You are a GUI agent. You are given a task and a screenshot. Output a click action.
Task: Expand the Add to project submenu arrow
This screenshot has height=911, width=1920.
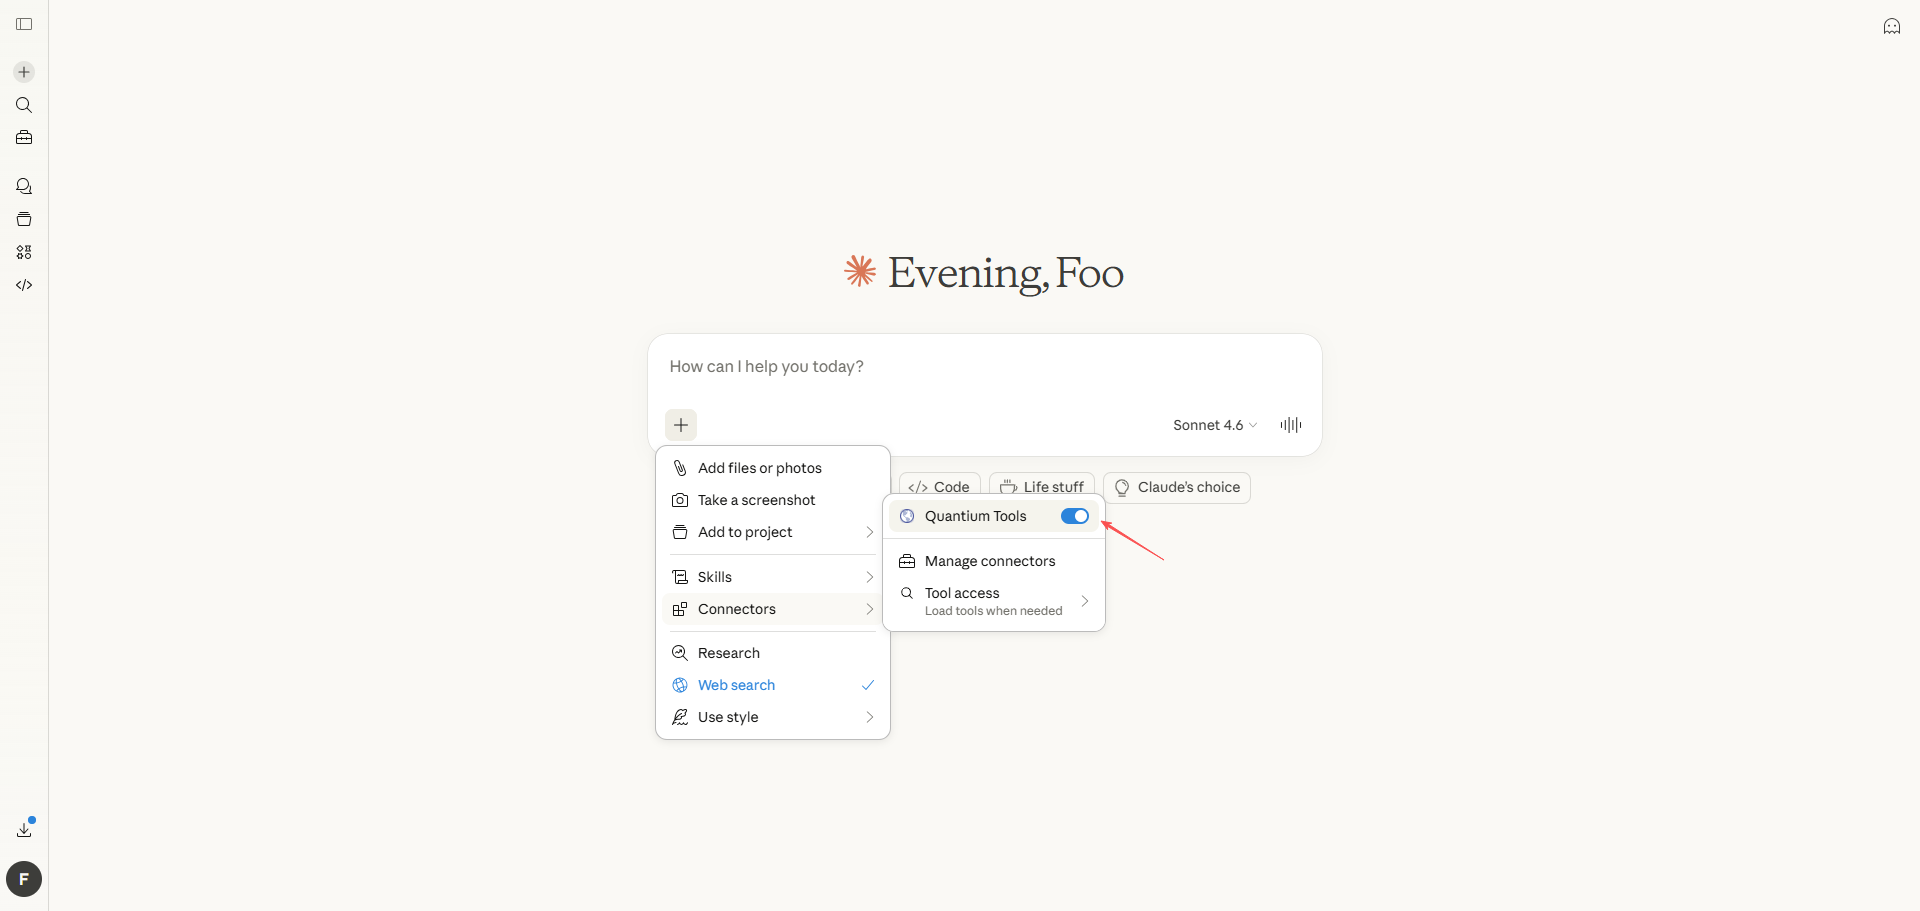tap(870, 532)
